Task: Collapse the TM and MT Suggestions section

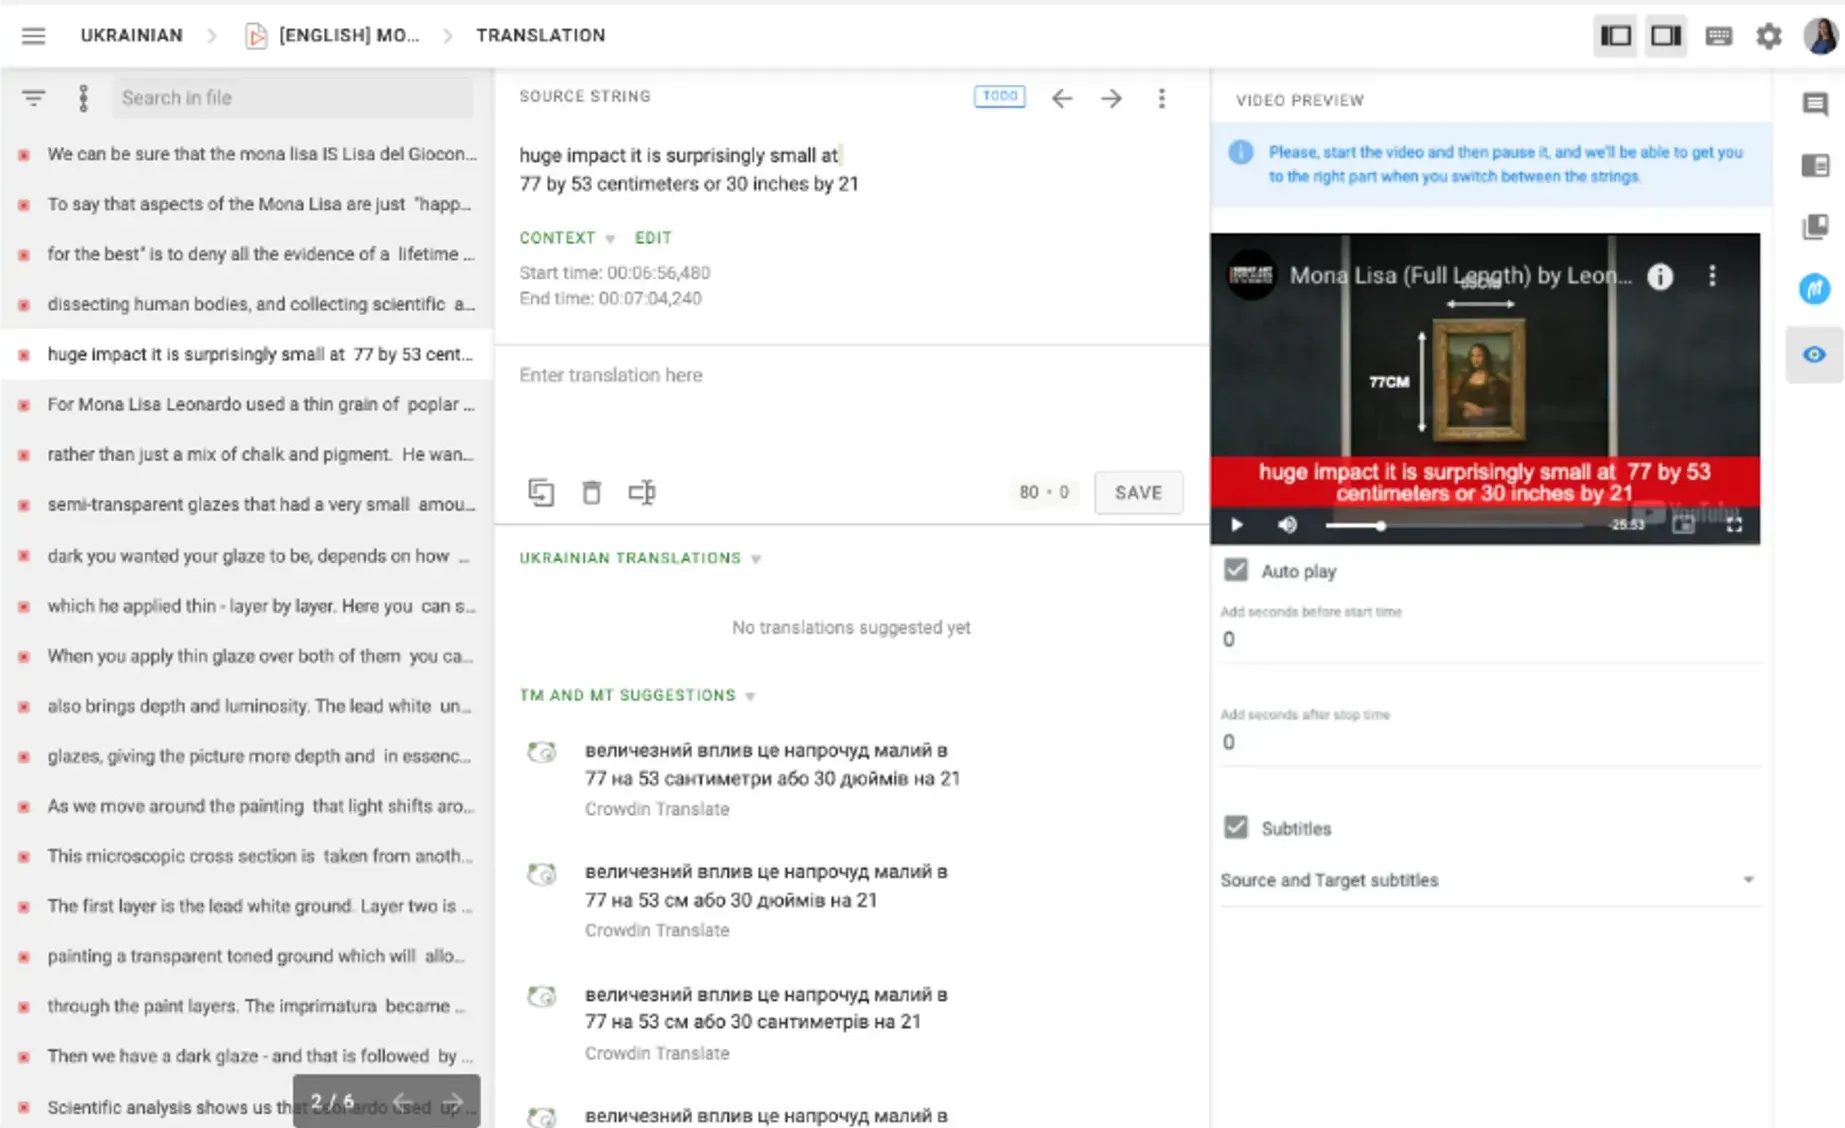Action: 750,696
